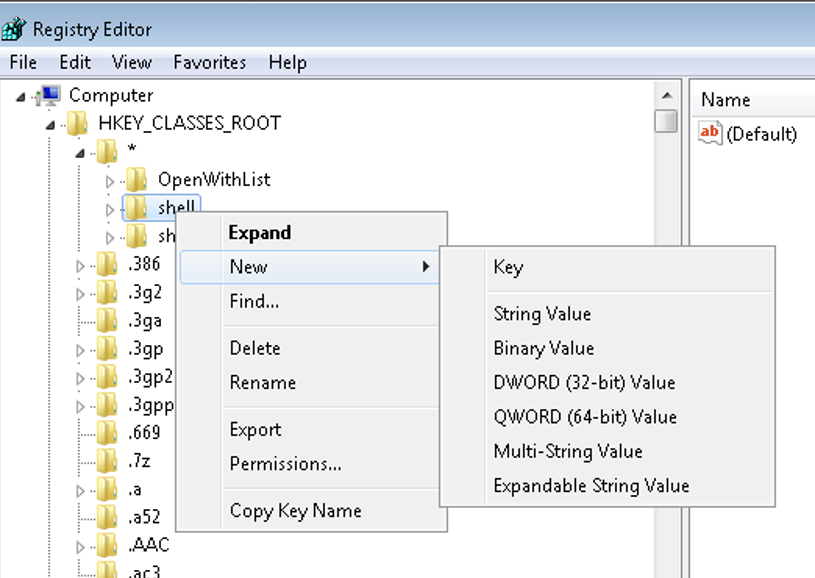The image size is (815, 578).
Task: Open the View menu
Action: [x=132, y=62]
